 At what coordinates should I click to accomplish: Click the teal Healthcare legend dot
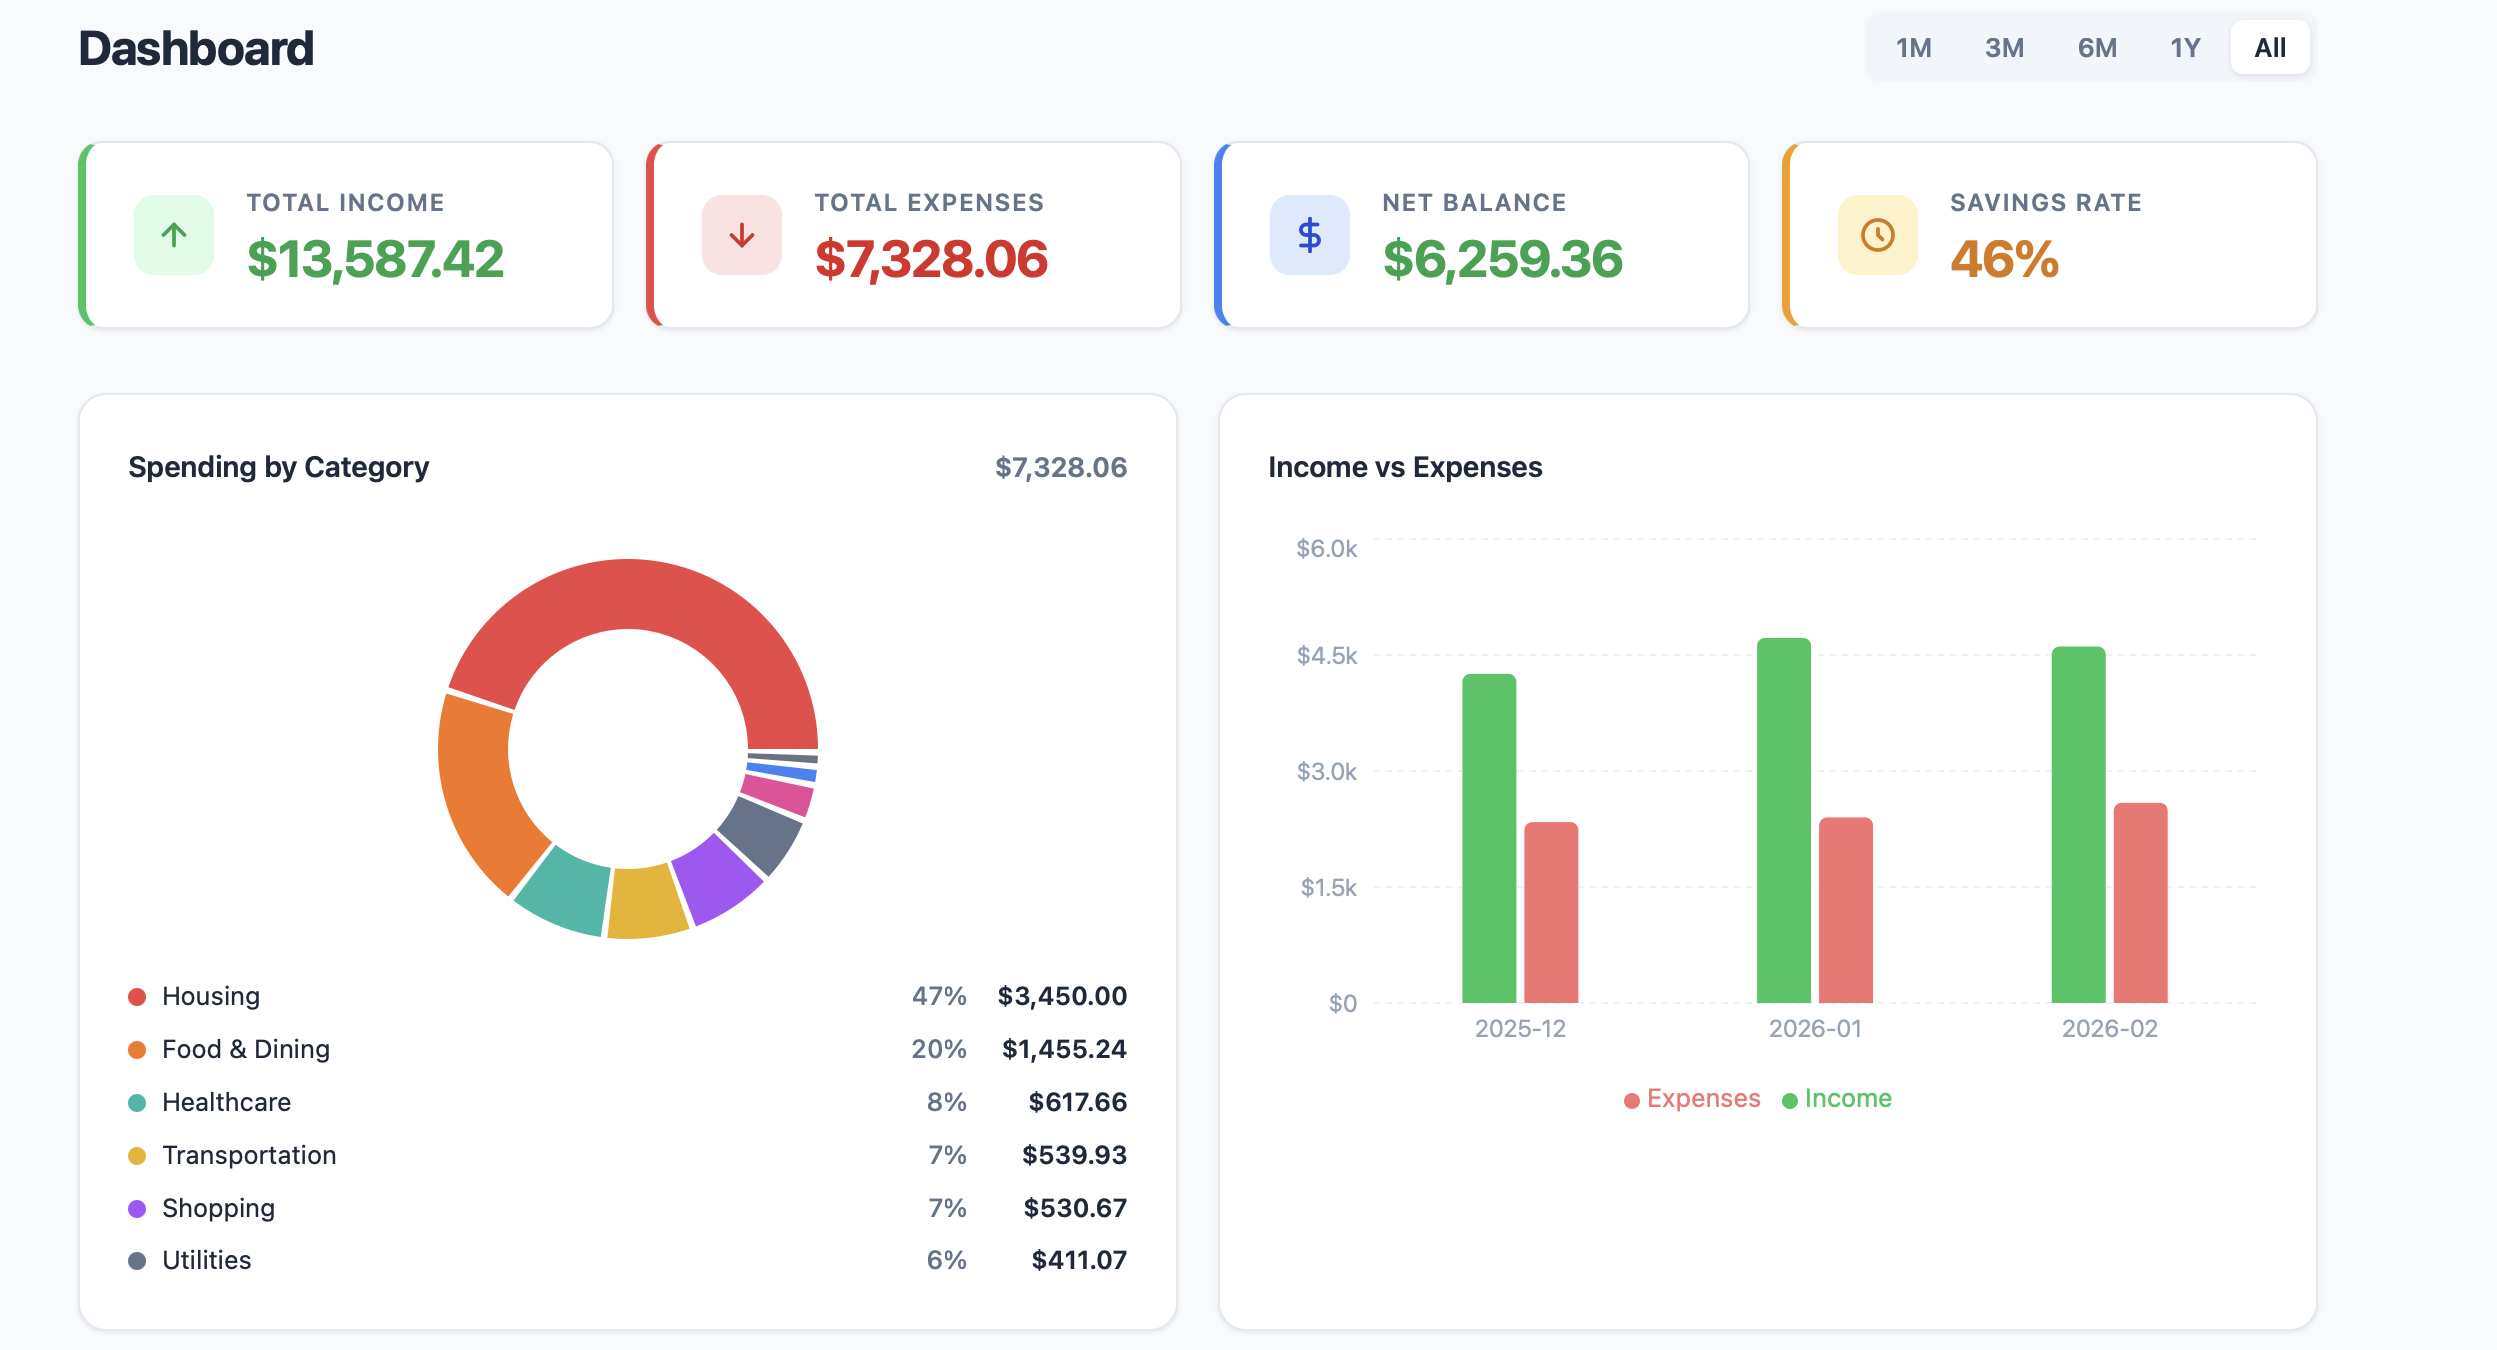point(137,1103)
